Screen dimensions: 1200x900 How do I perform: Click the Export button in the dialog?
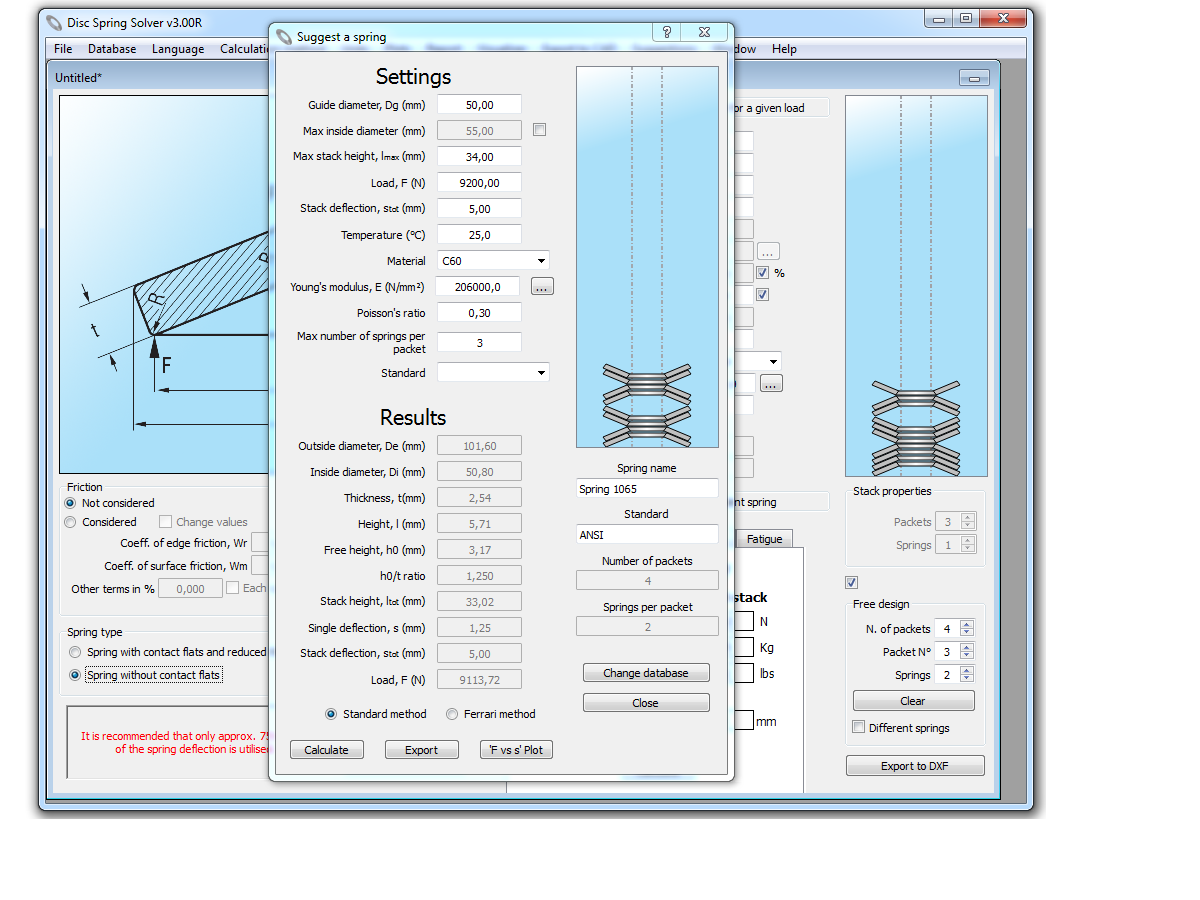(x=421, y=750)
